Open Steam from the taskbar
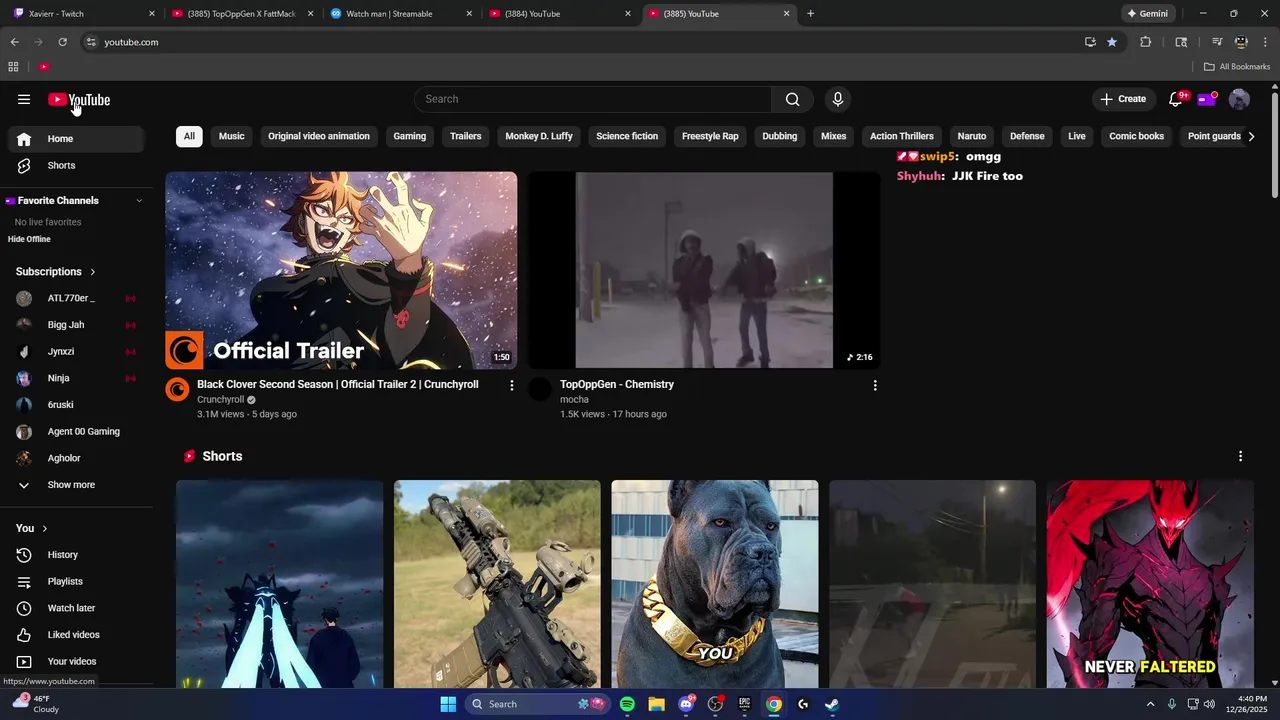 coord(831,704)
